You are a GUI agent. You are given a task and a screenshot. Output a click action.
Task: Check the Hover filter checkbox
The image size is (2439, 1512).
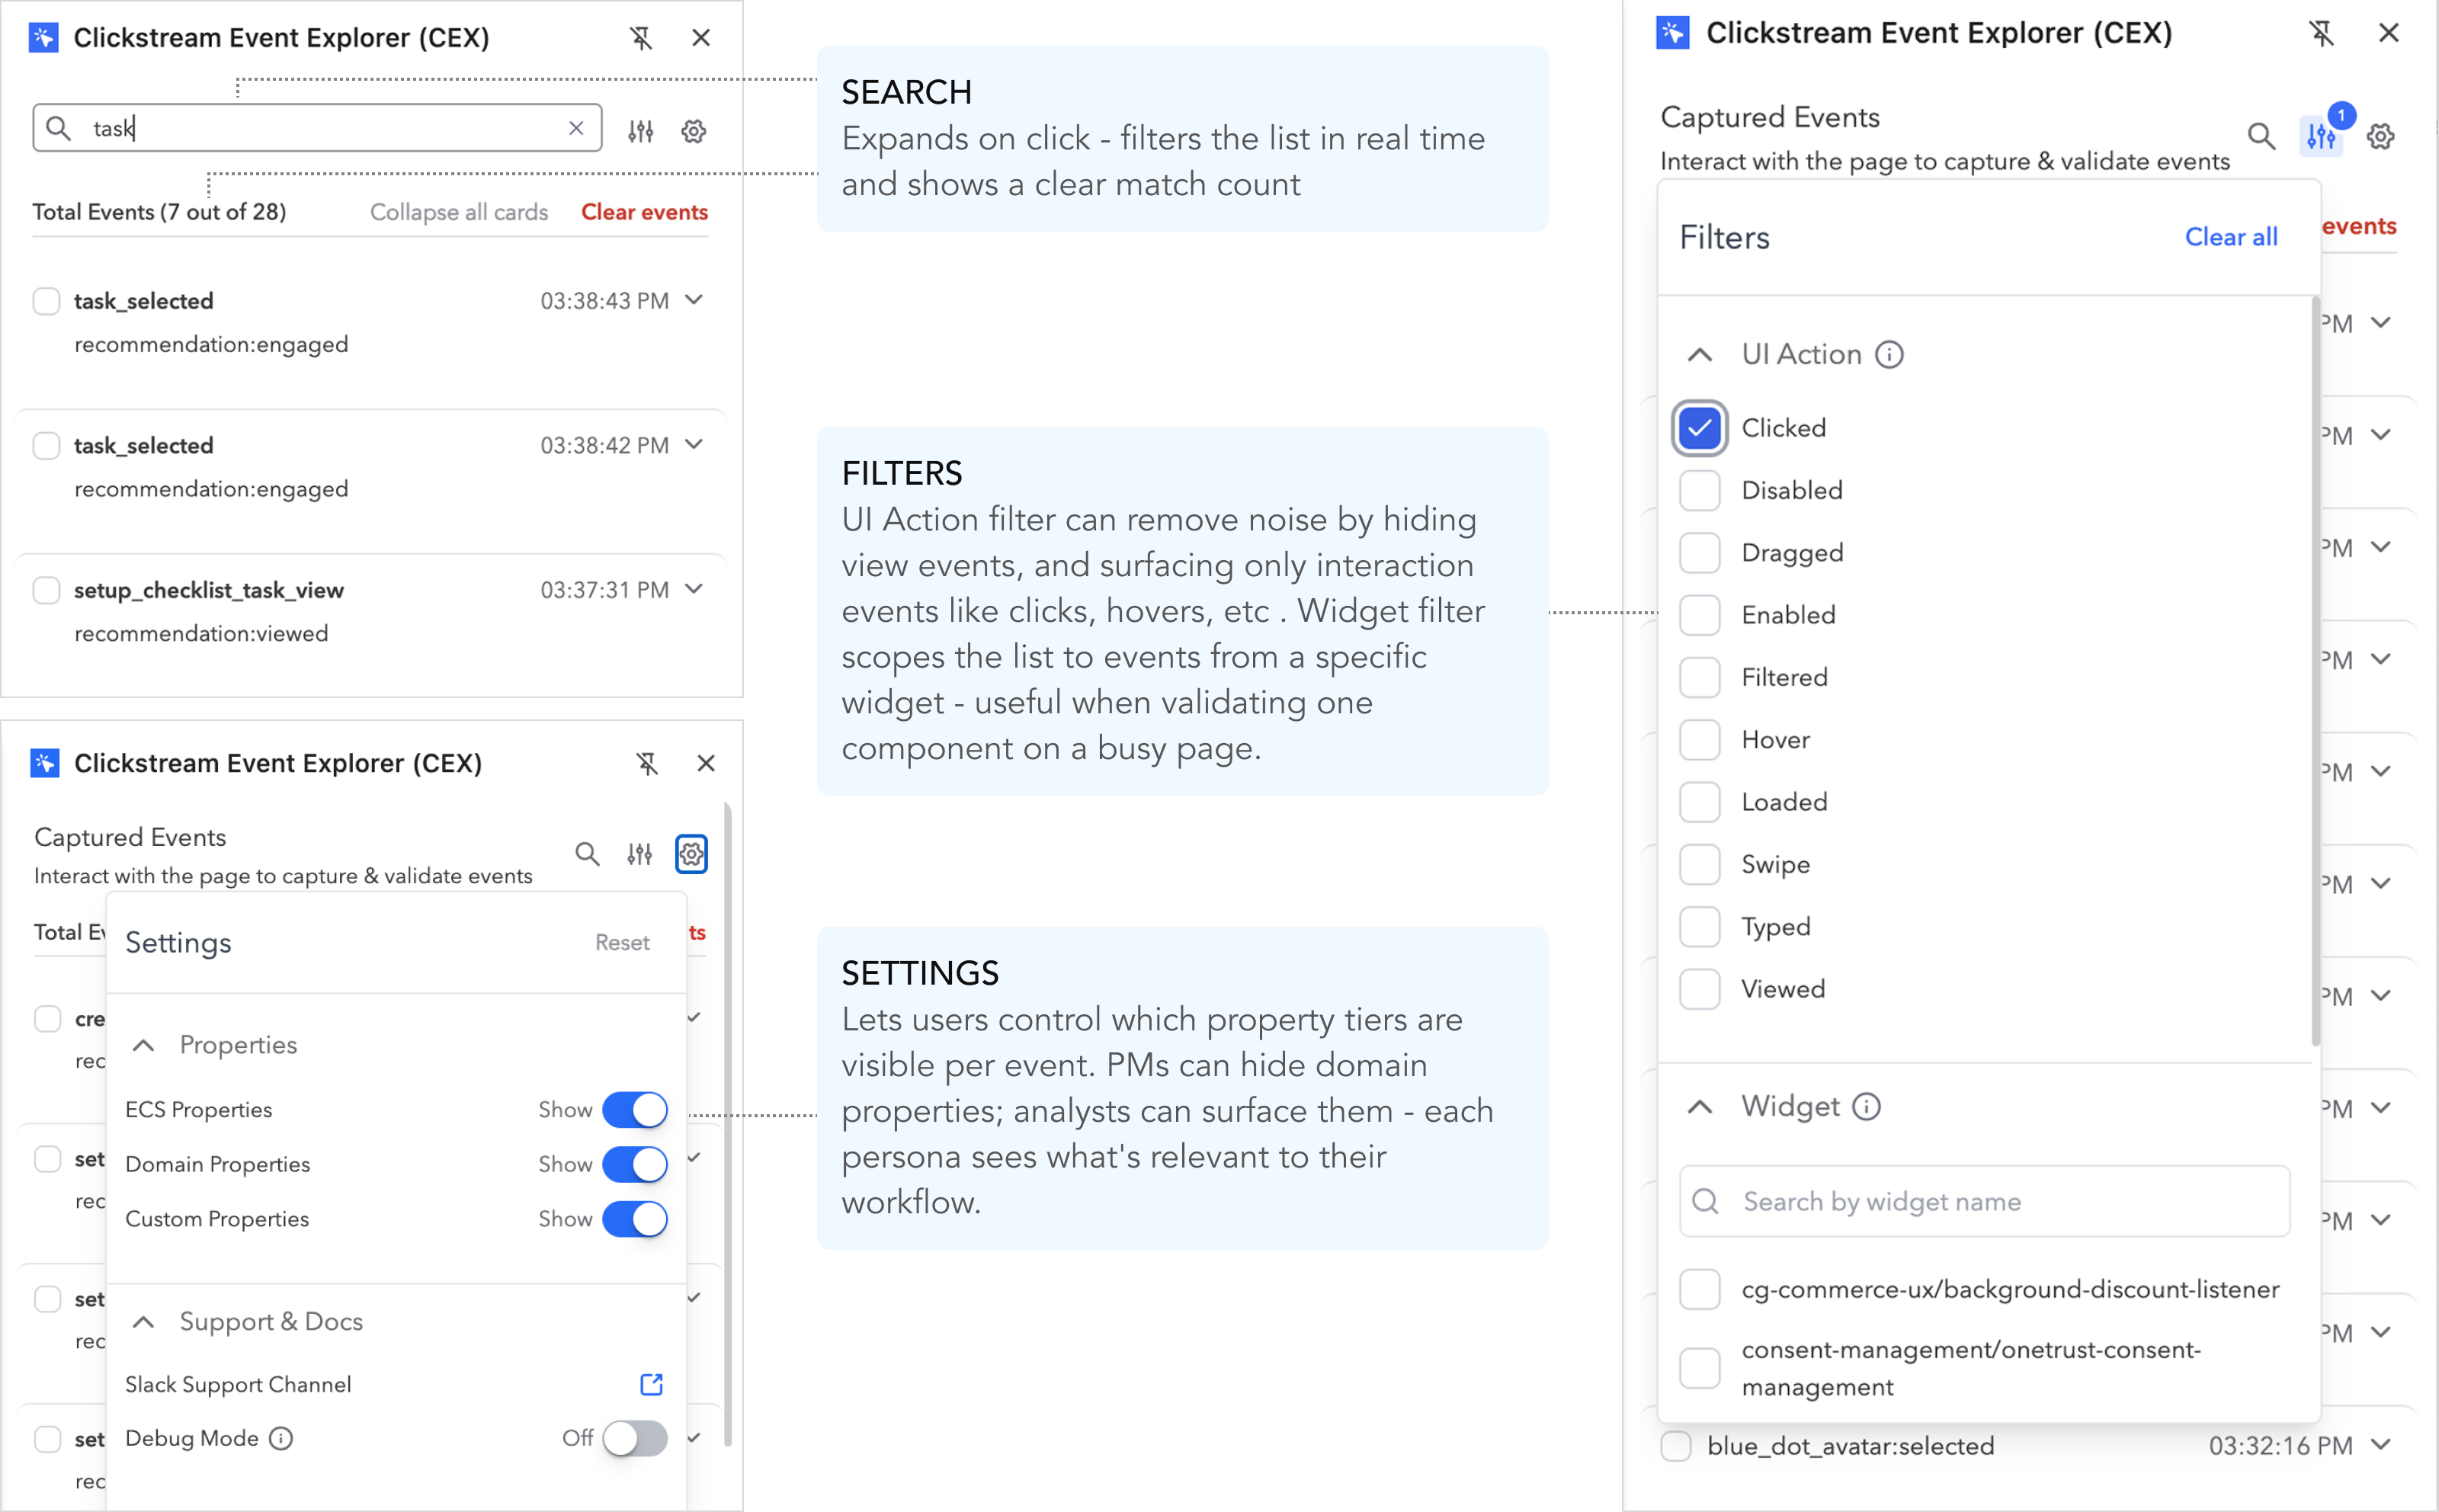click(1699, 740)
